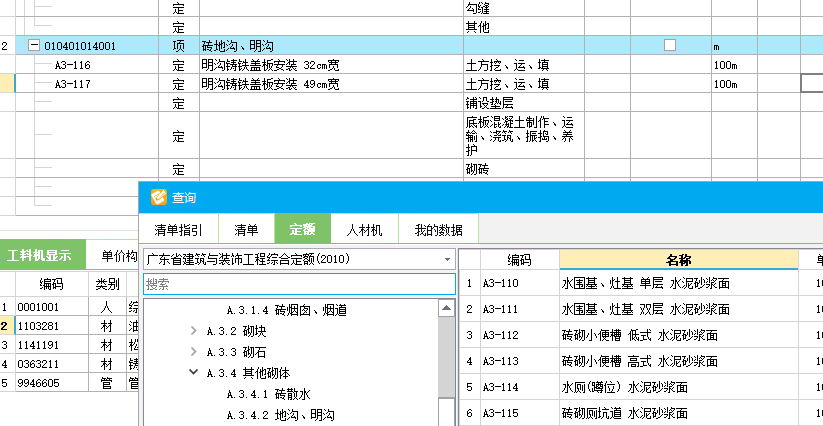
Task: Click 砖砌小便槽 高式 水泥砂浆面 name cell
Action: [679, 361]
